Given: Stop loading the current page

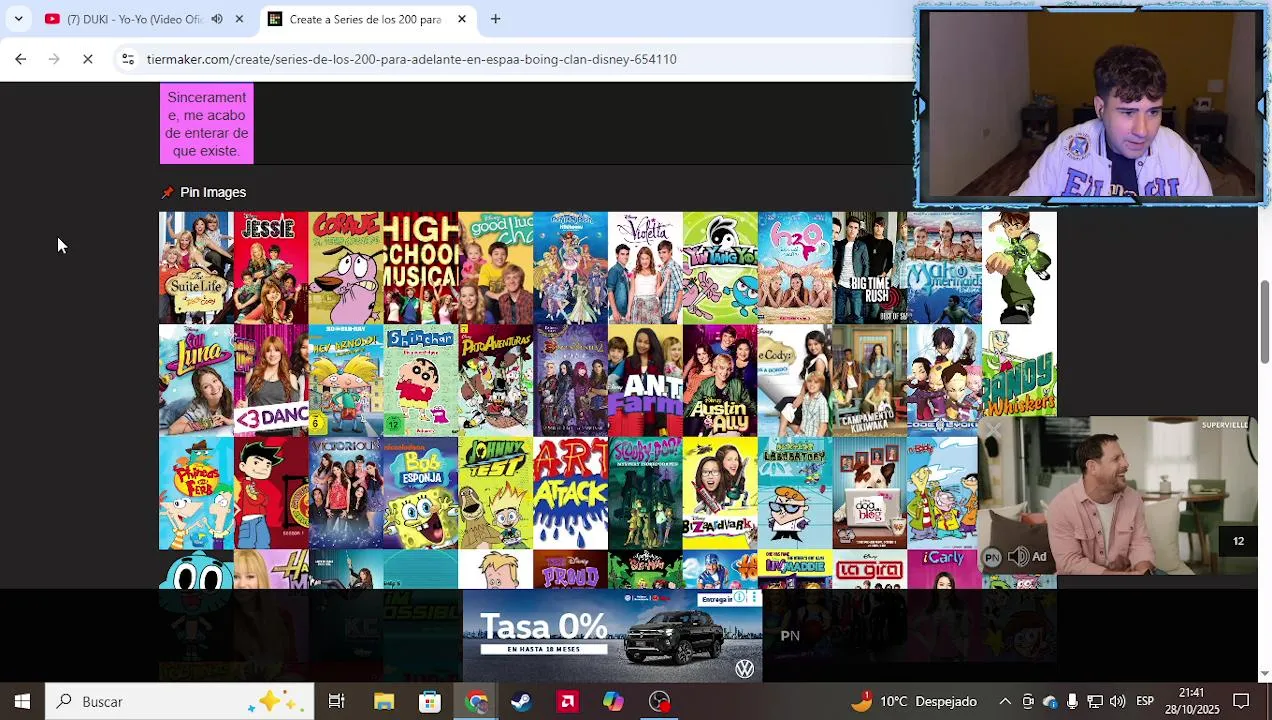Looking at the screenshot, I should (88, 59).
